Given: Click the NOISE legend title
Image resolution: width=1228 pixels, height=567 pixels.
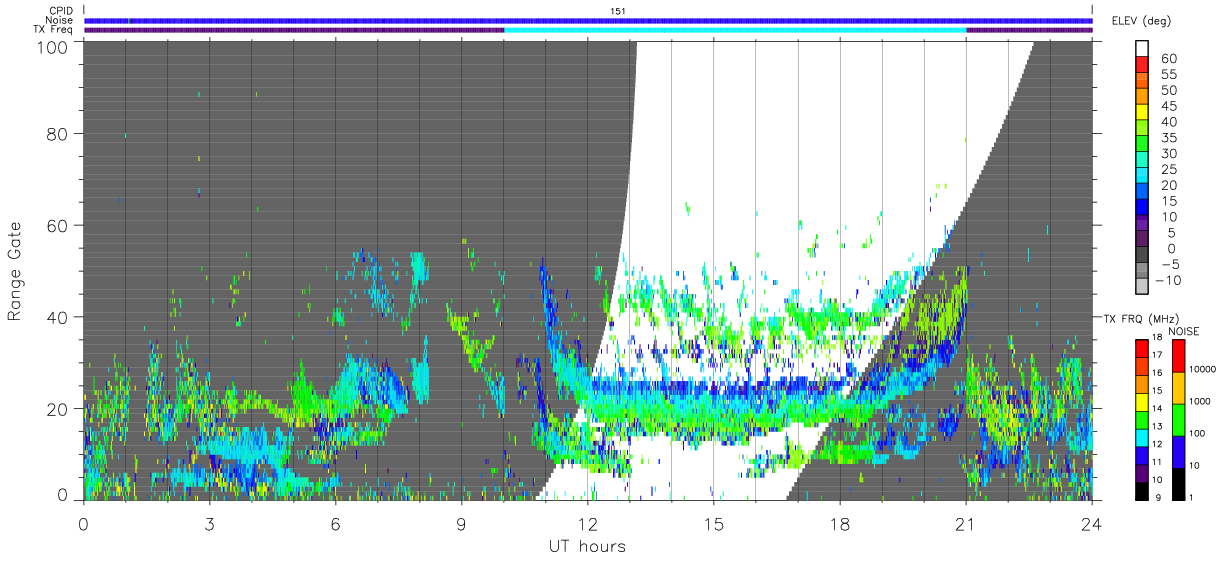Looking at the screenshot, I should click(x=1184, y=331).
